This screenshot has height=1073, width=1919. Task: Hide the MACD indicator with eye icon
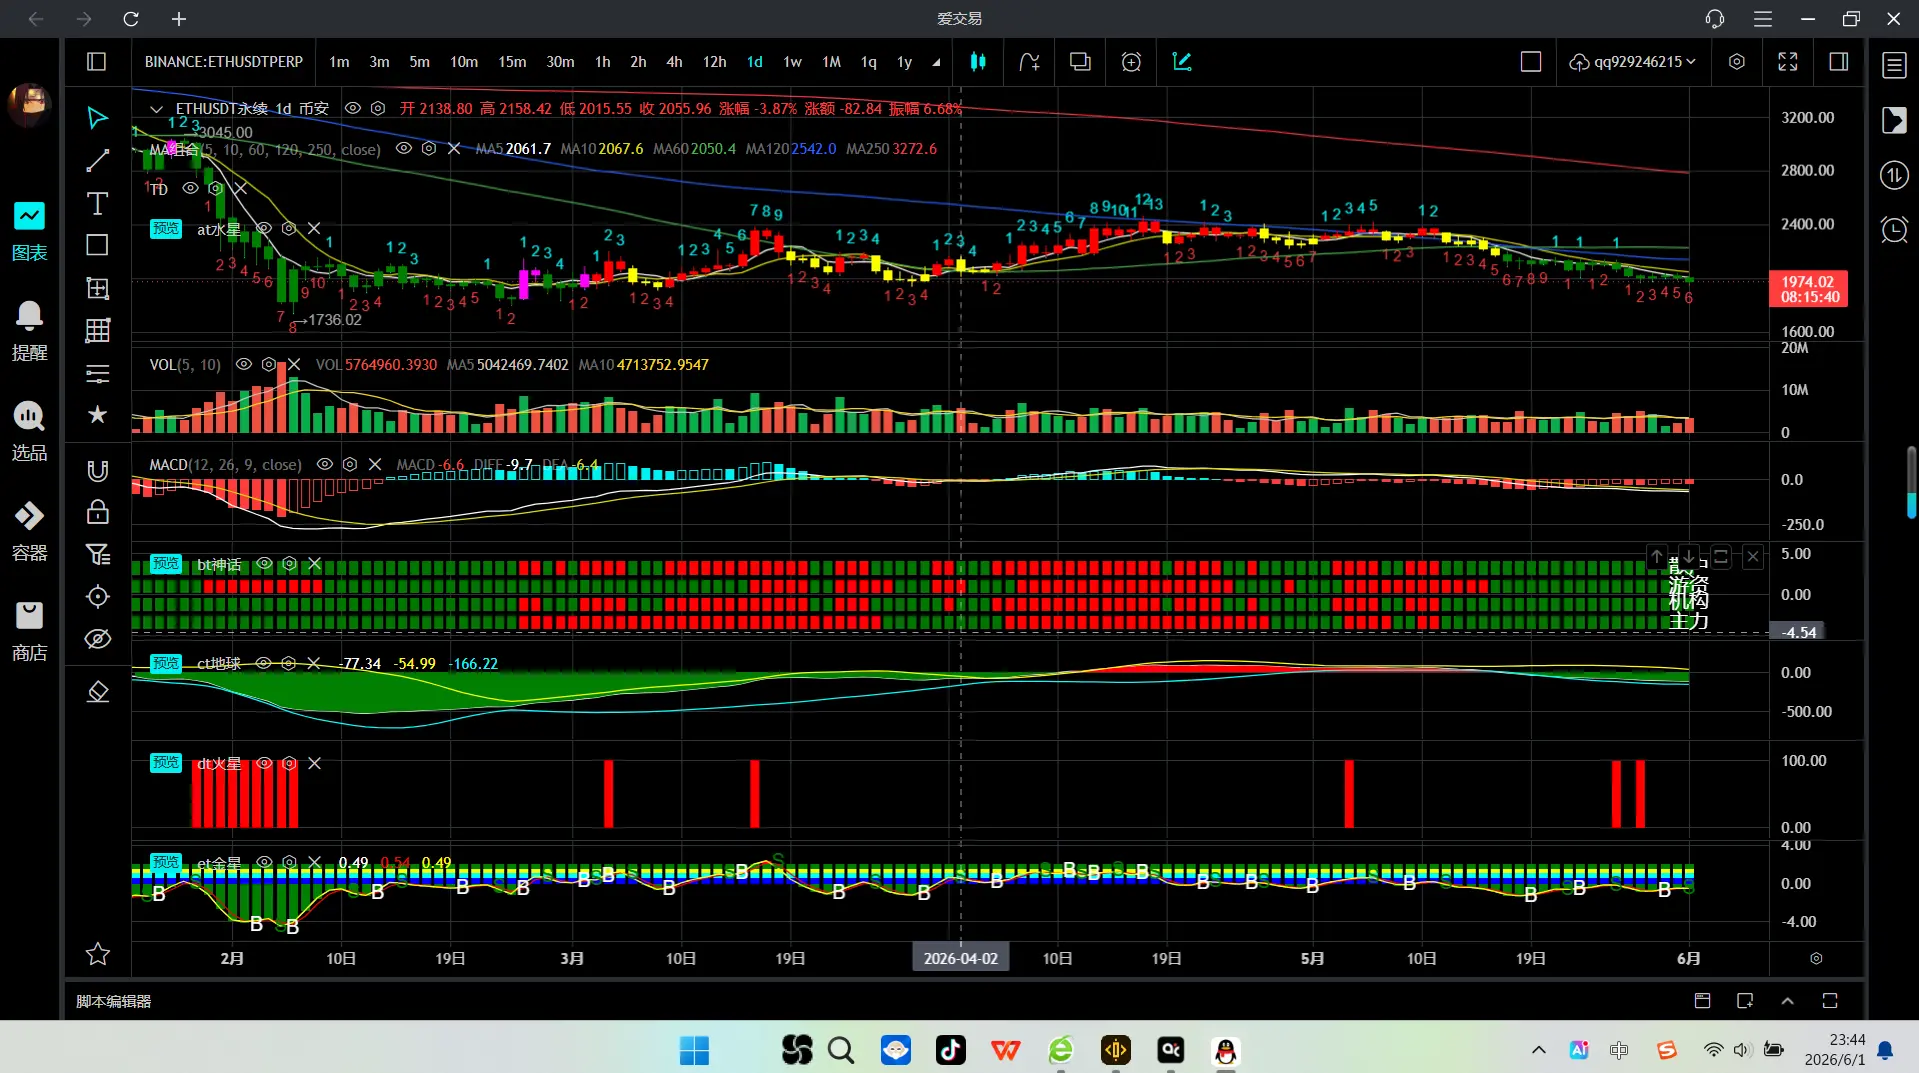325,465
